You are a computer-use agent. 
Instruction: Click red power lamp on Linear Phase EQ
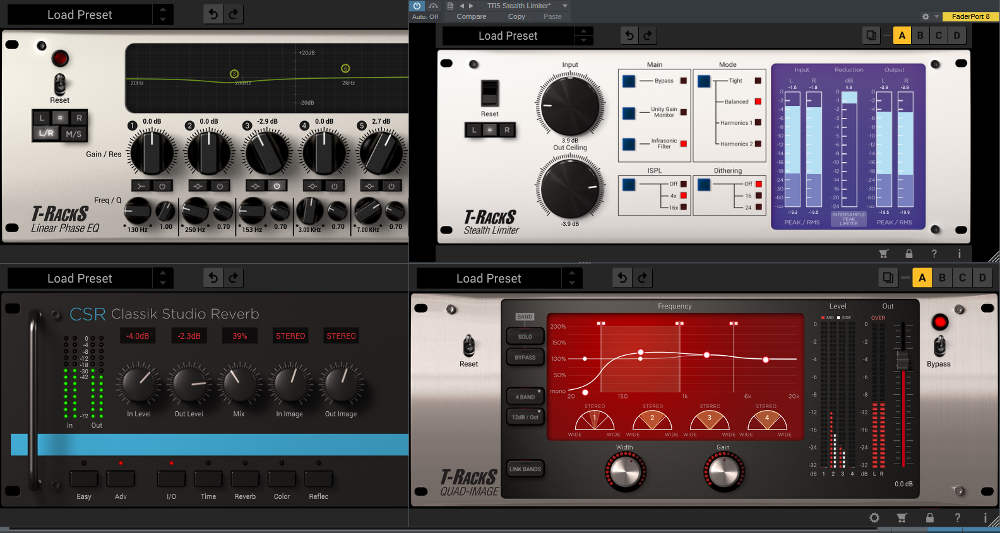60,59
